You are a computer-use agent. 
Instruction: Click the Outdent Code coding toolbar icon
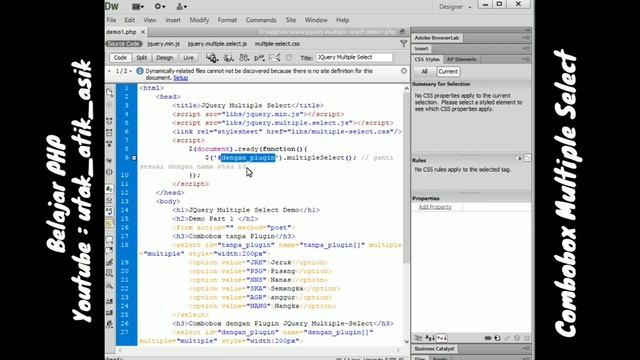109,313
